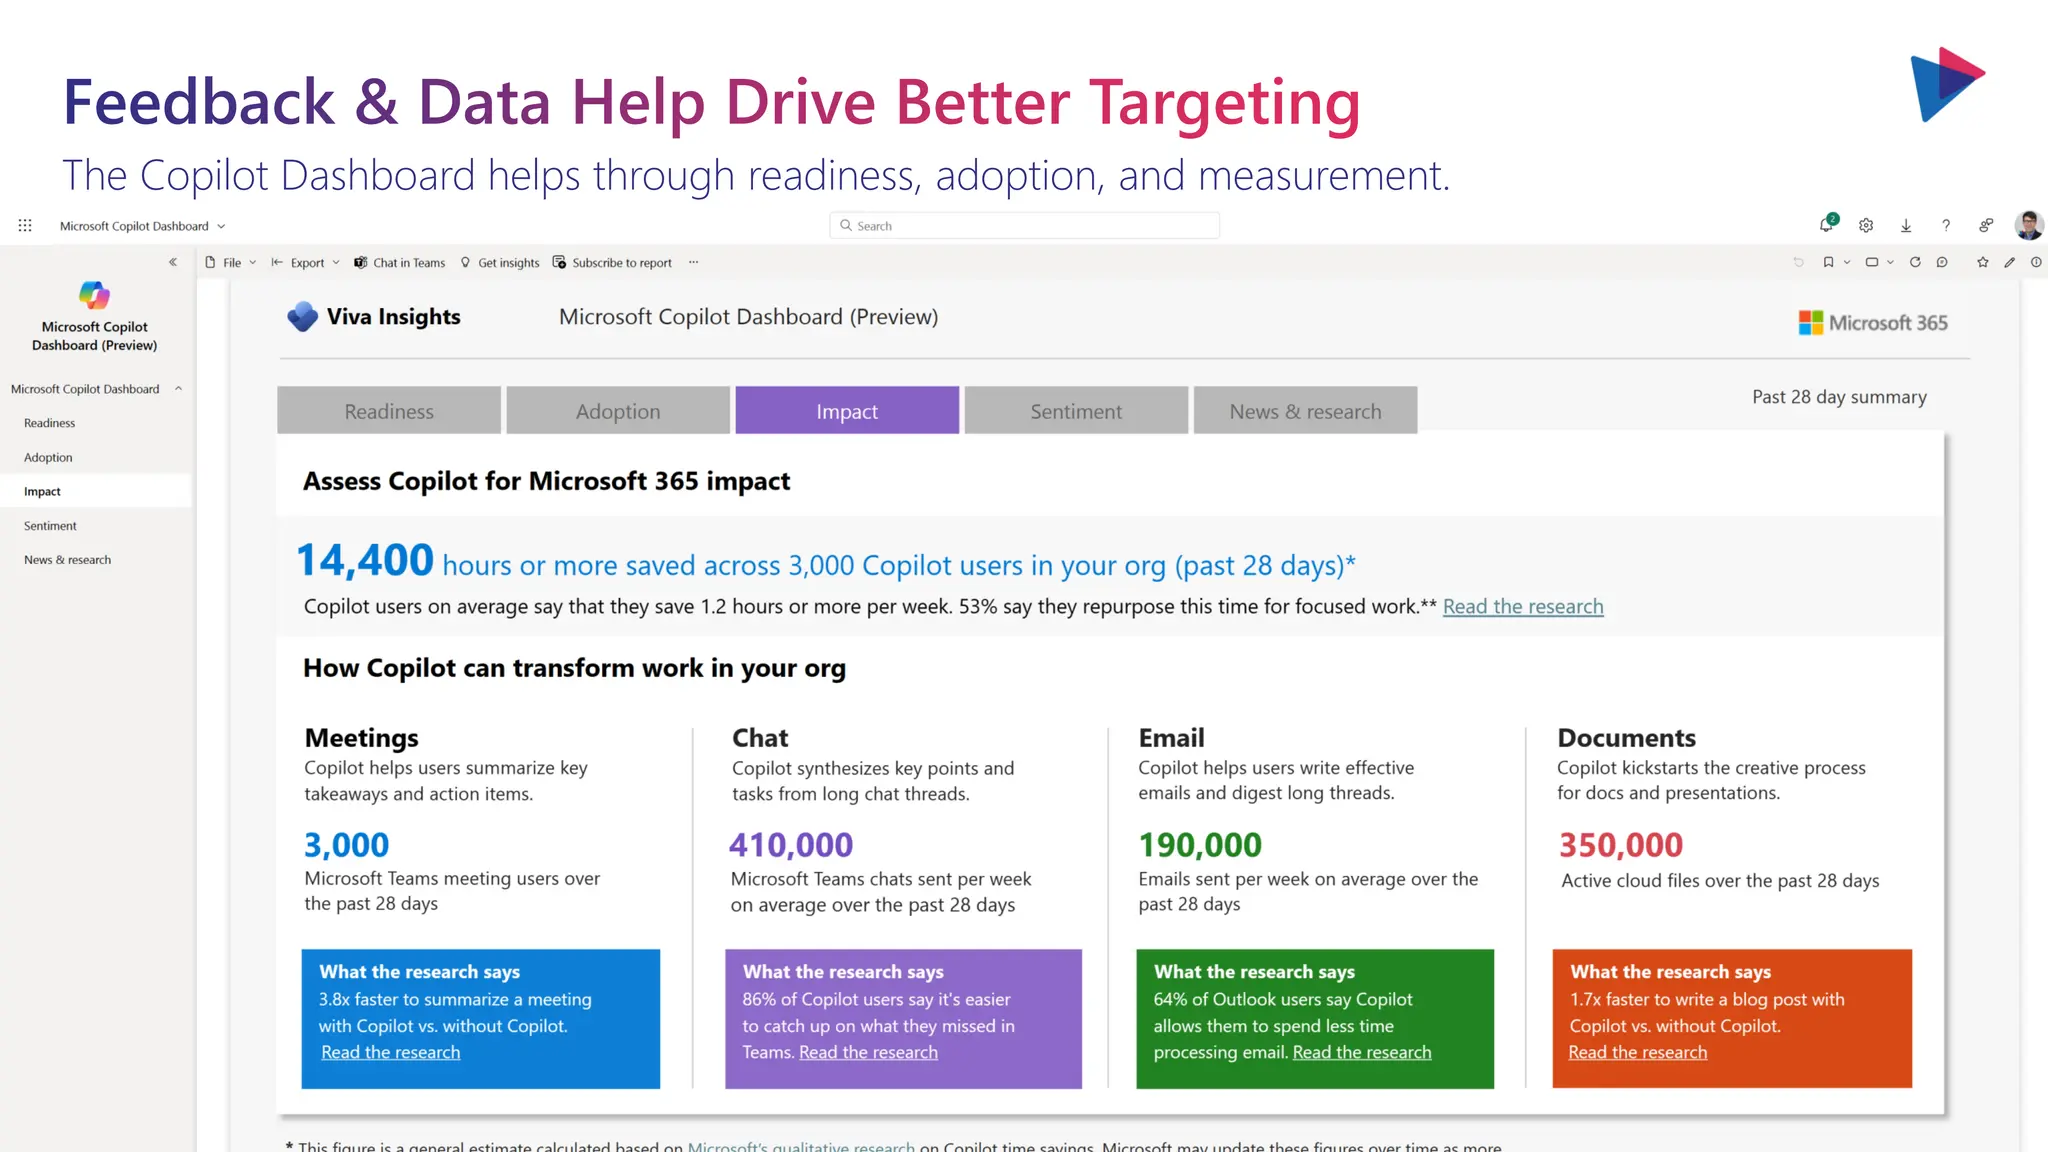Open the help question mark
Viewport: 2048px width, 1152px height.
[1946, 226]
